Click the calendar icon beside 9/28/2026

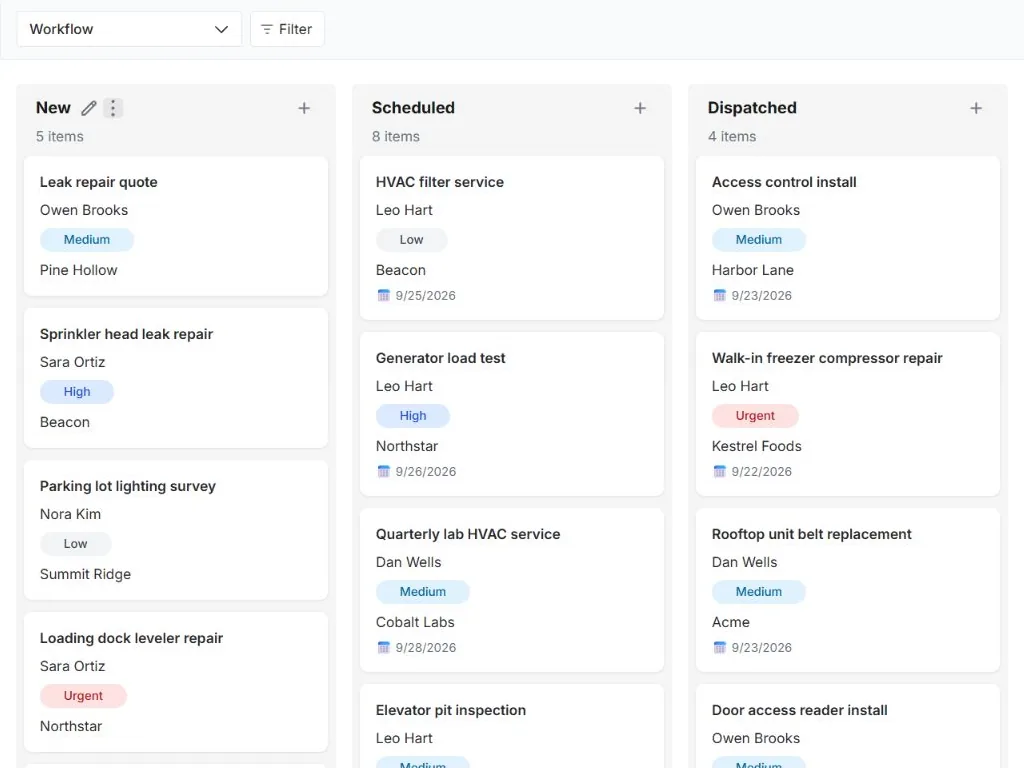[x=383, y=647]
